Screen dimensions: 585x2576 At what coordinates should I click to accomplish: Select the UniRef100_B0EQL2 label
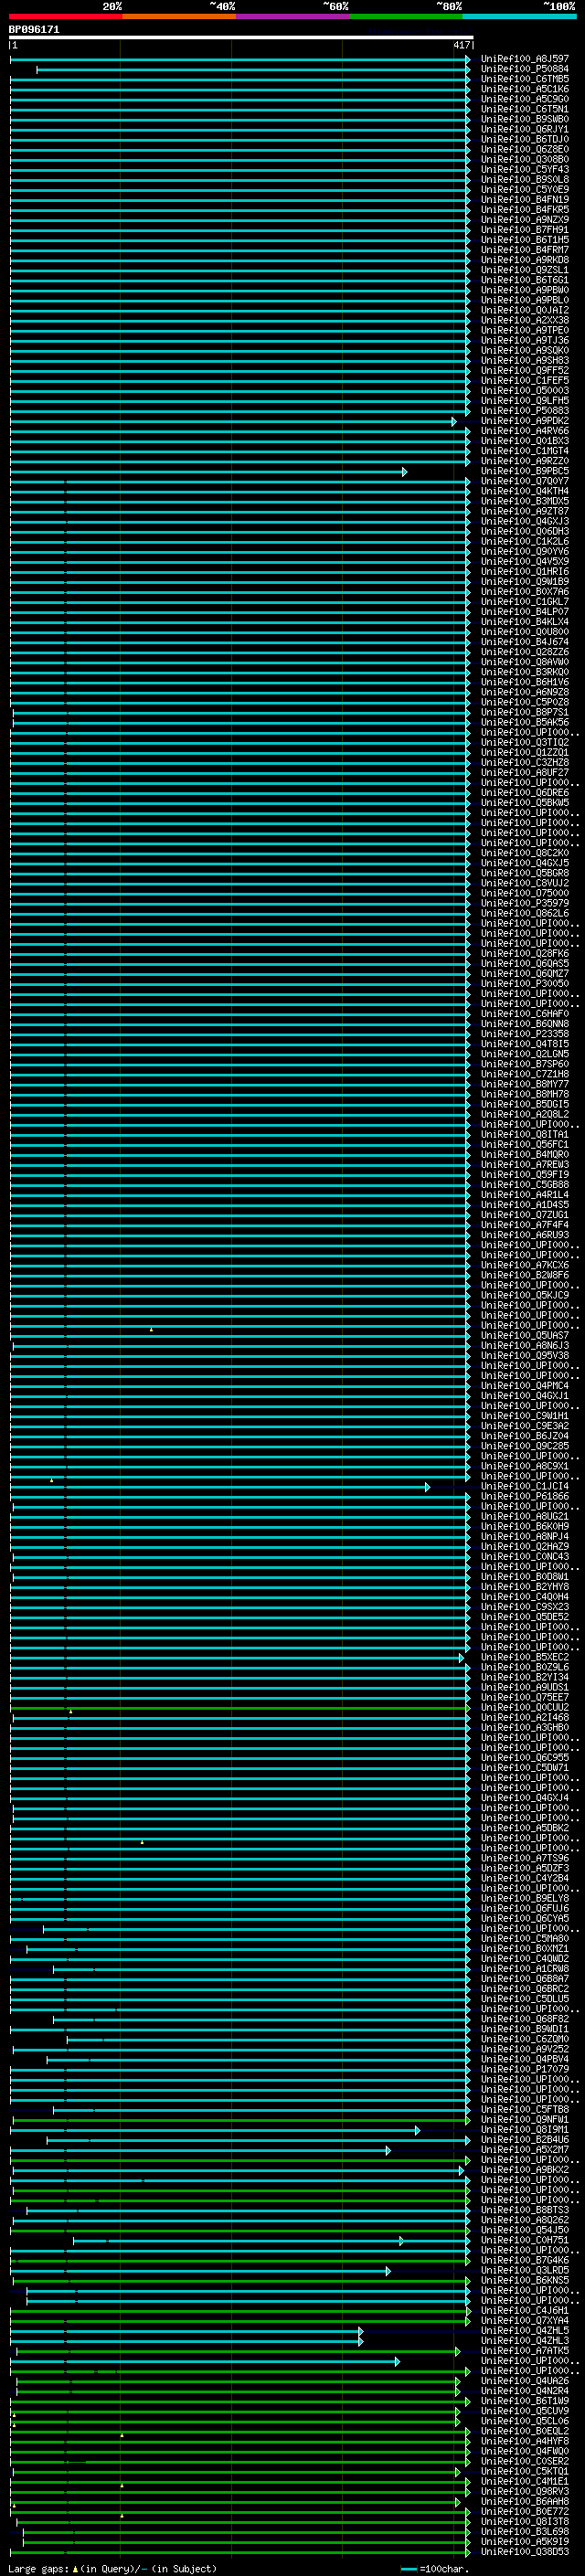point(524,2431)
